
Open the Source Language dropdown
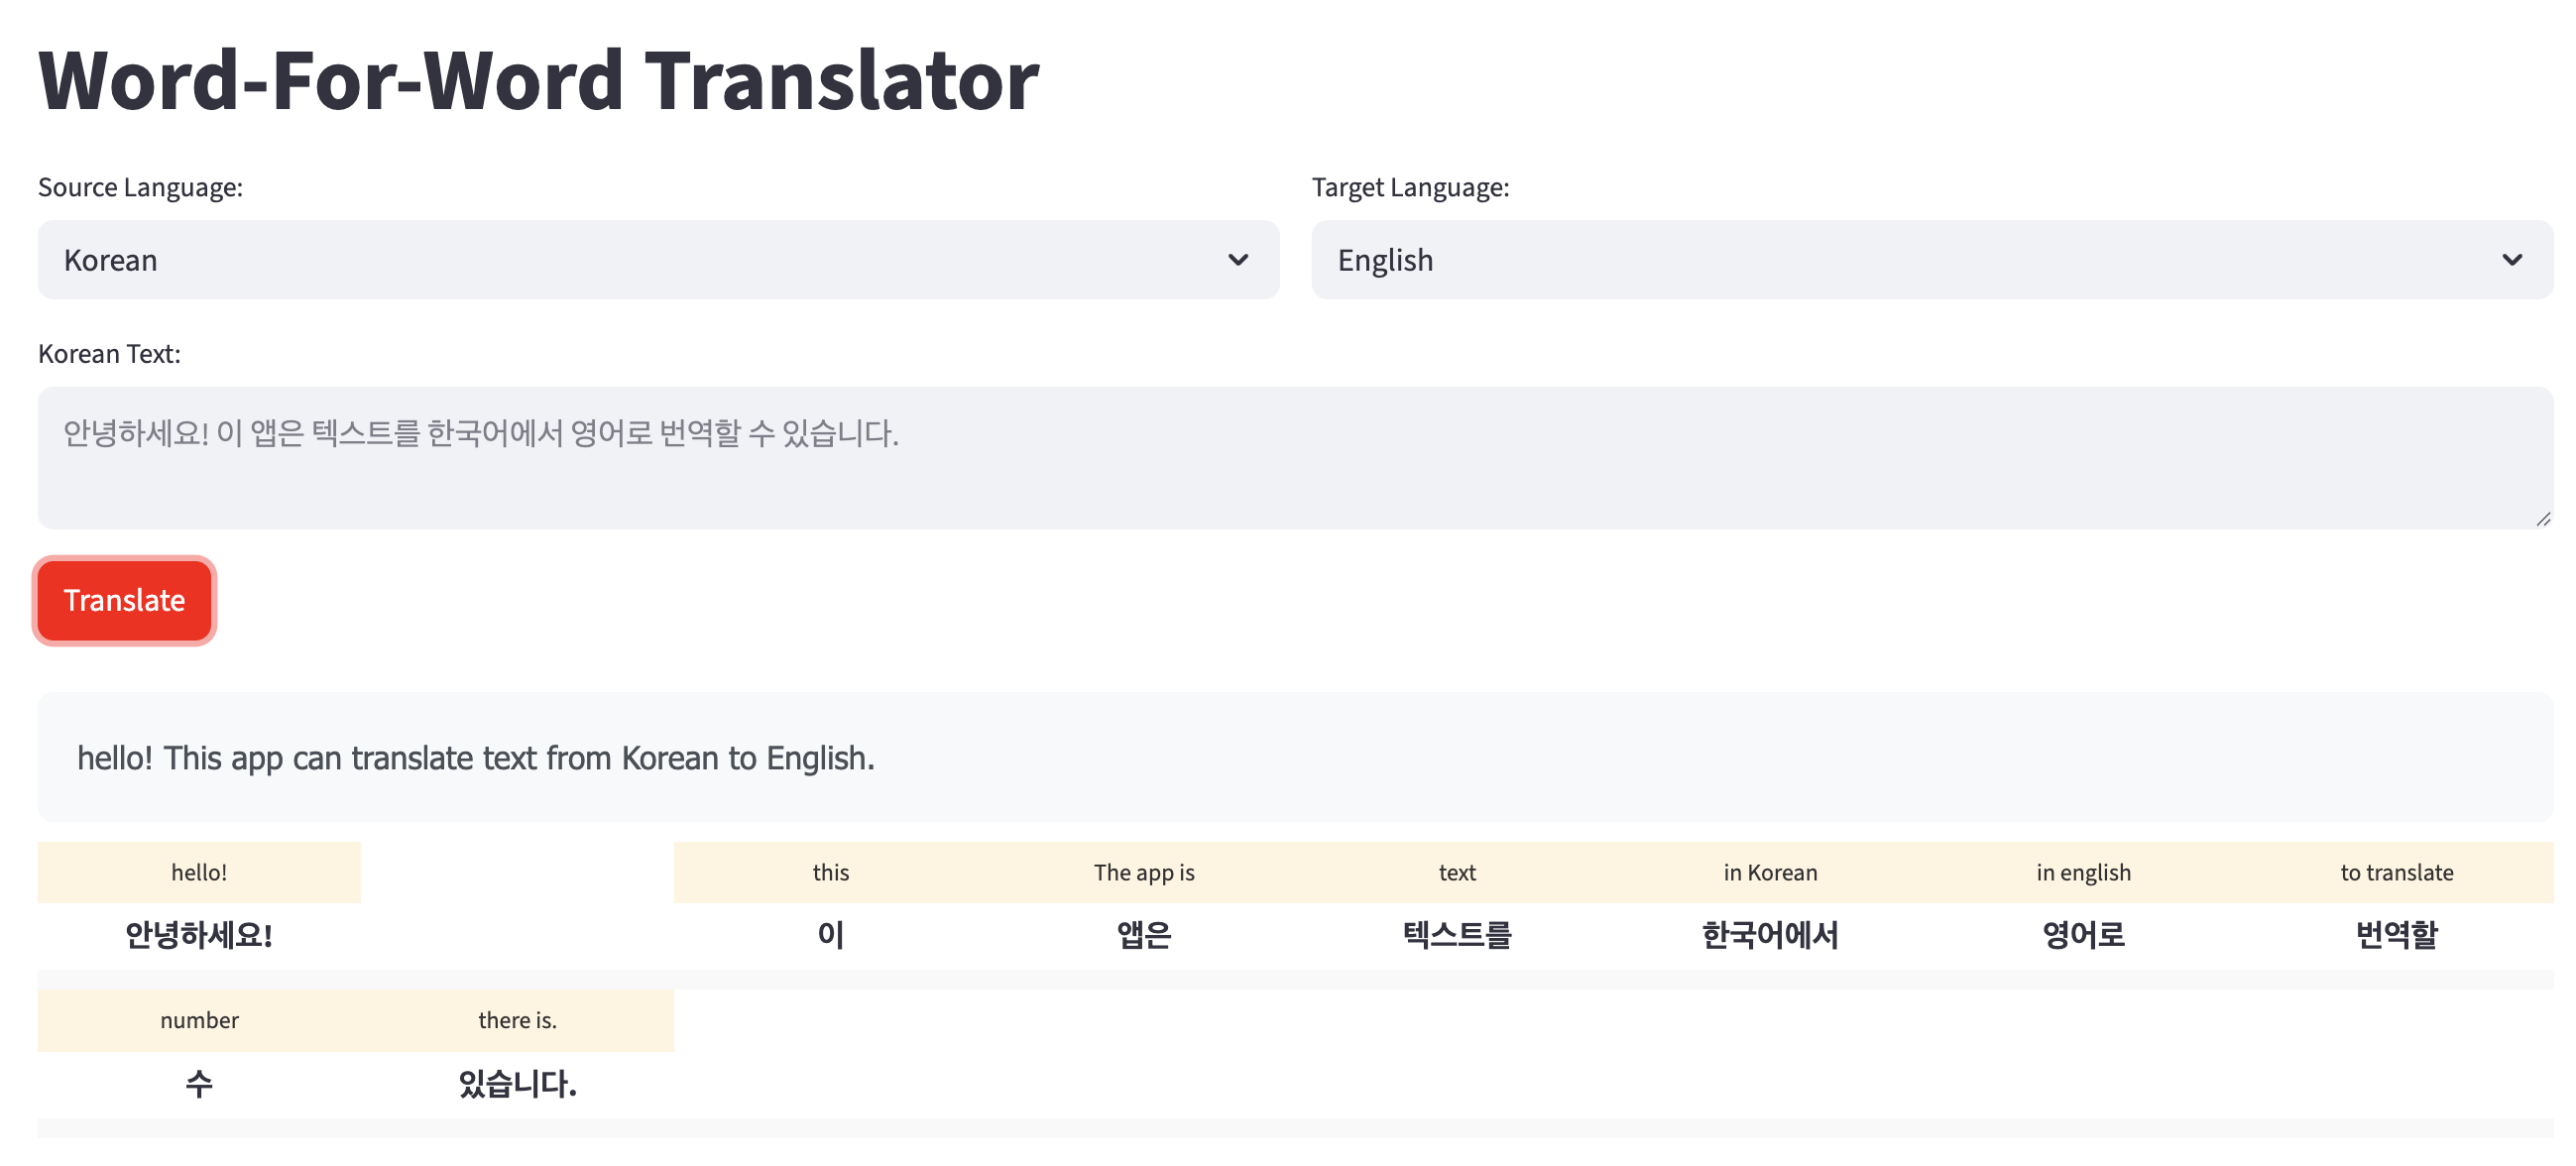click(657, 260)
